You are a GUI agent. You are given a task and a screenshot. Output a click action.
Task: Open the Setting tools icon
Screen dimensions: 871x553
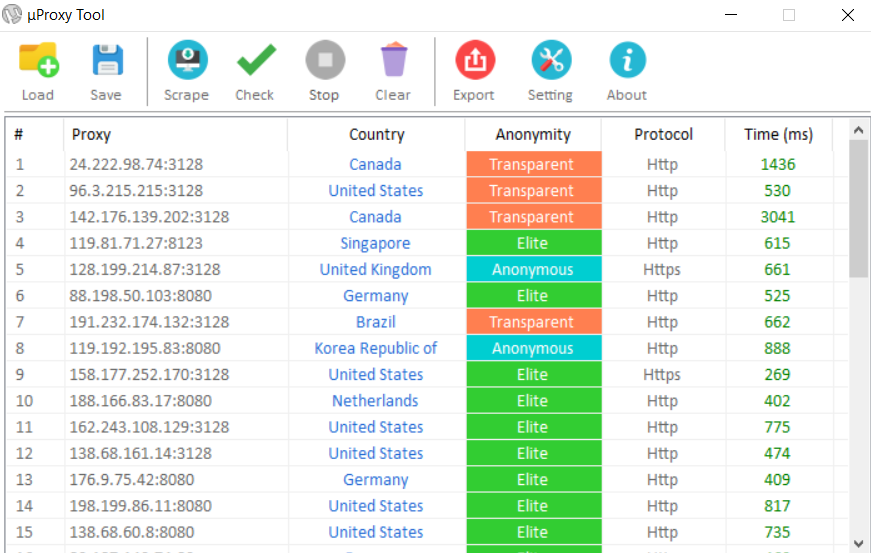tap(550, 62)
